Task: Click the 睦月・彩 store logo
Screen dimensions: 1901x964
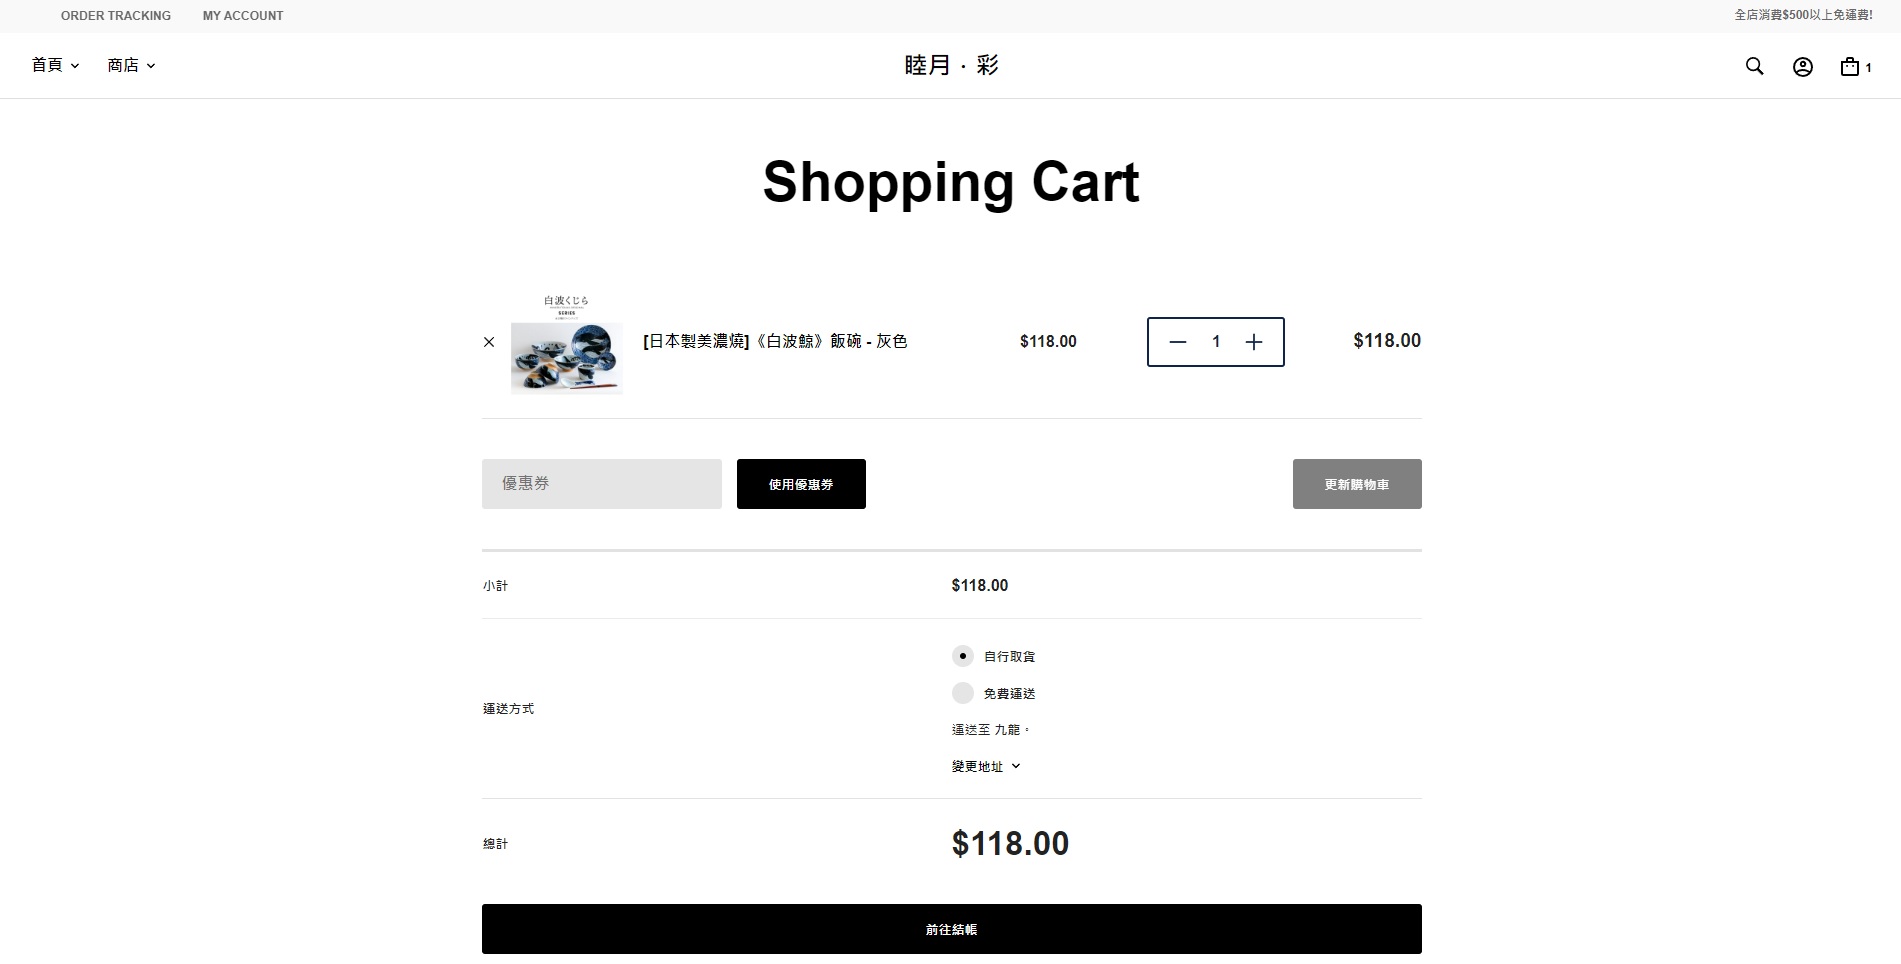Action: pos(951,65)
